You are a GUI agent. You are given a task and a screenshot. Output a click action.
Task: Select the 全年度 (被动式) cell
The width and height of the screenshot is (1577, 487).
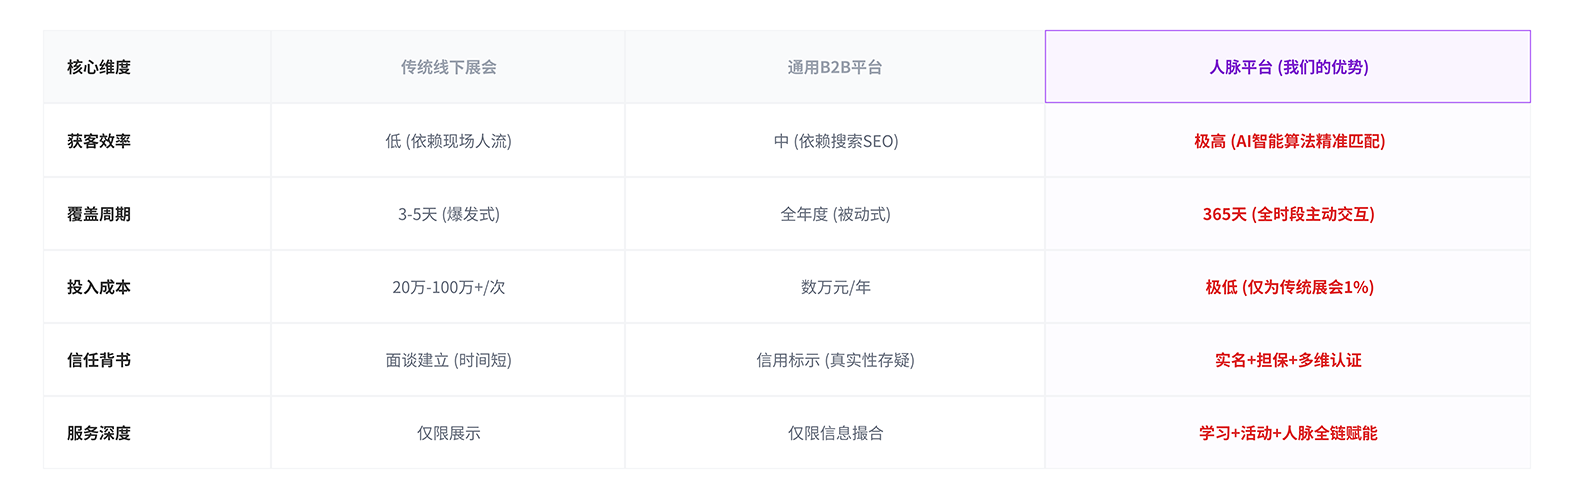pos(835,214)
